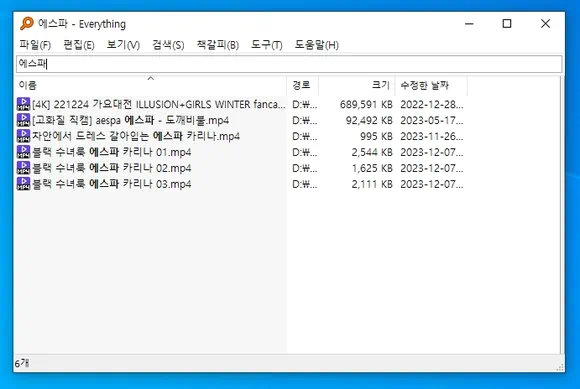Sort by the 크기 column header
Screen dimensions: 580x389
pos(357,85)
